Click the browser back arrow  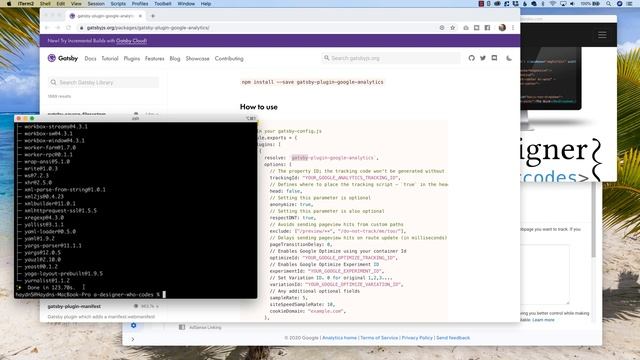47,28
